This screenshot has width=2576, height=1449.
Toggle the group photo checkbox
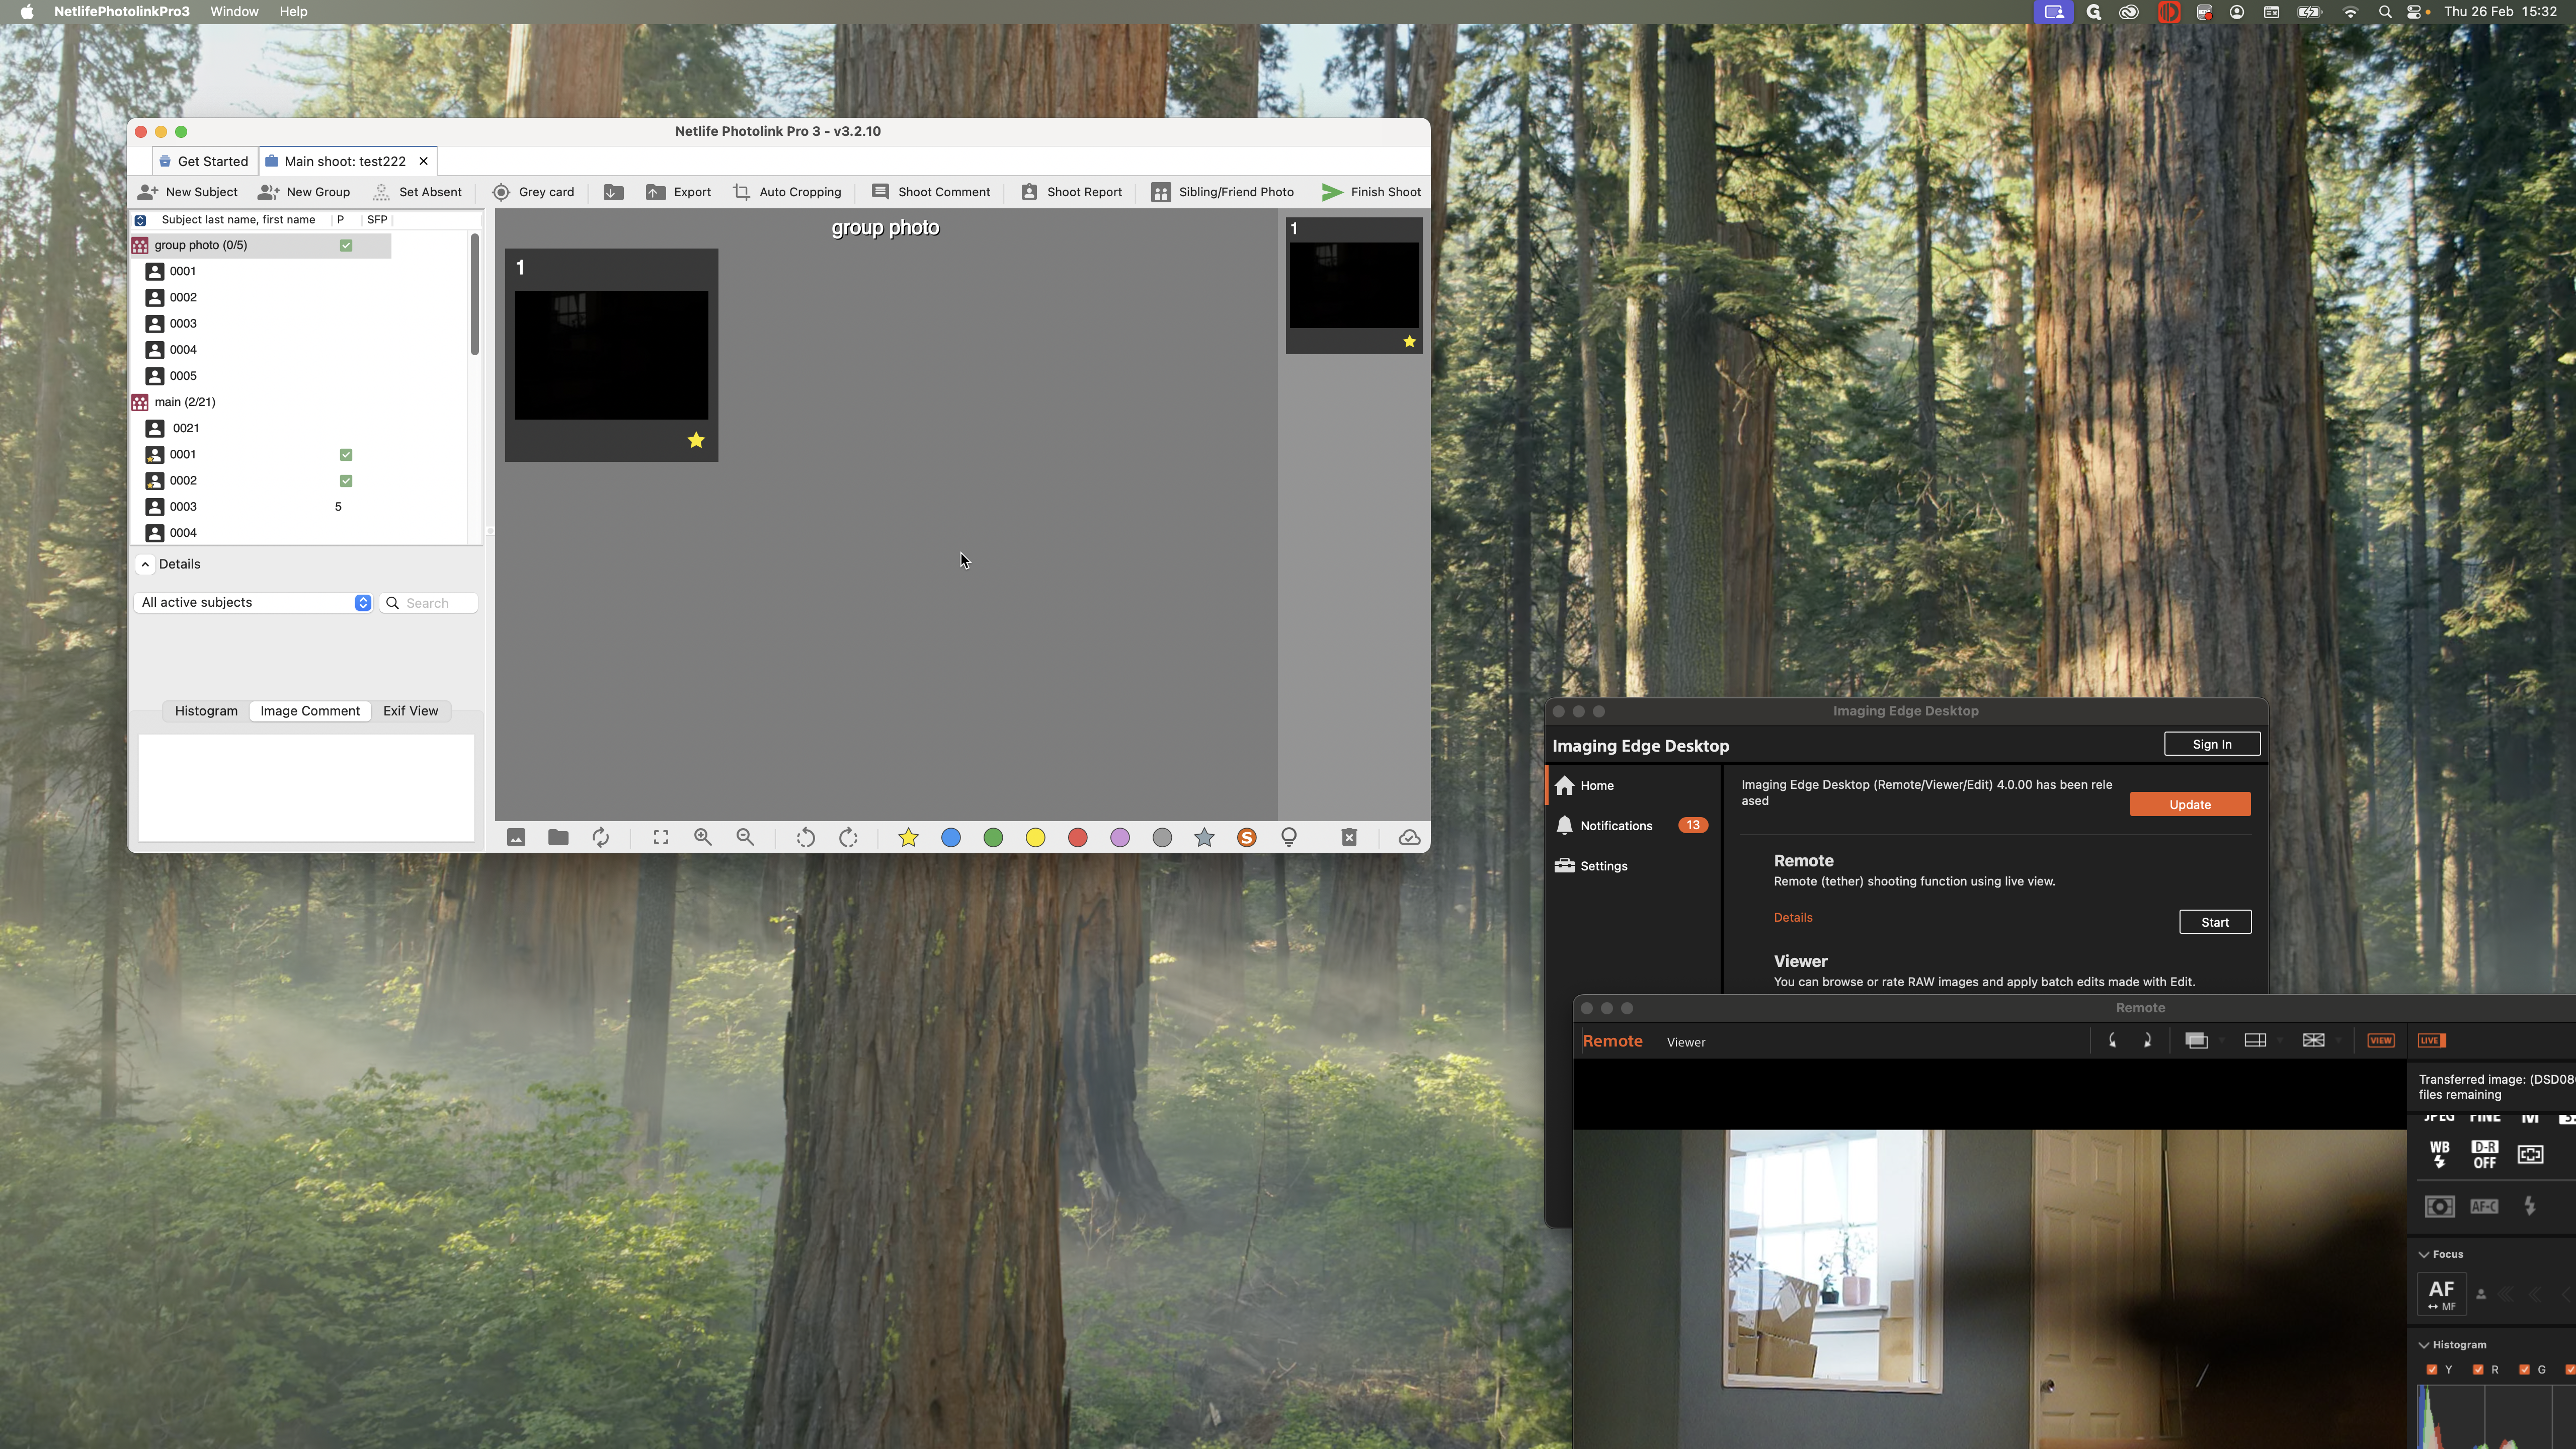coord(346,245)
